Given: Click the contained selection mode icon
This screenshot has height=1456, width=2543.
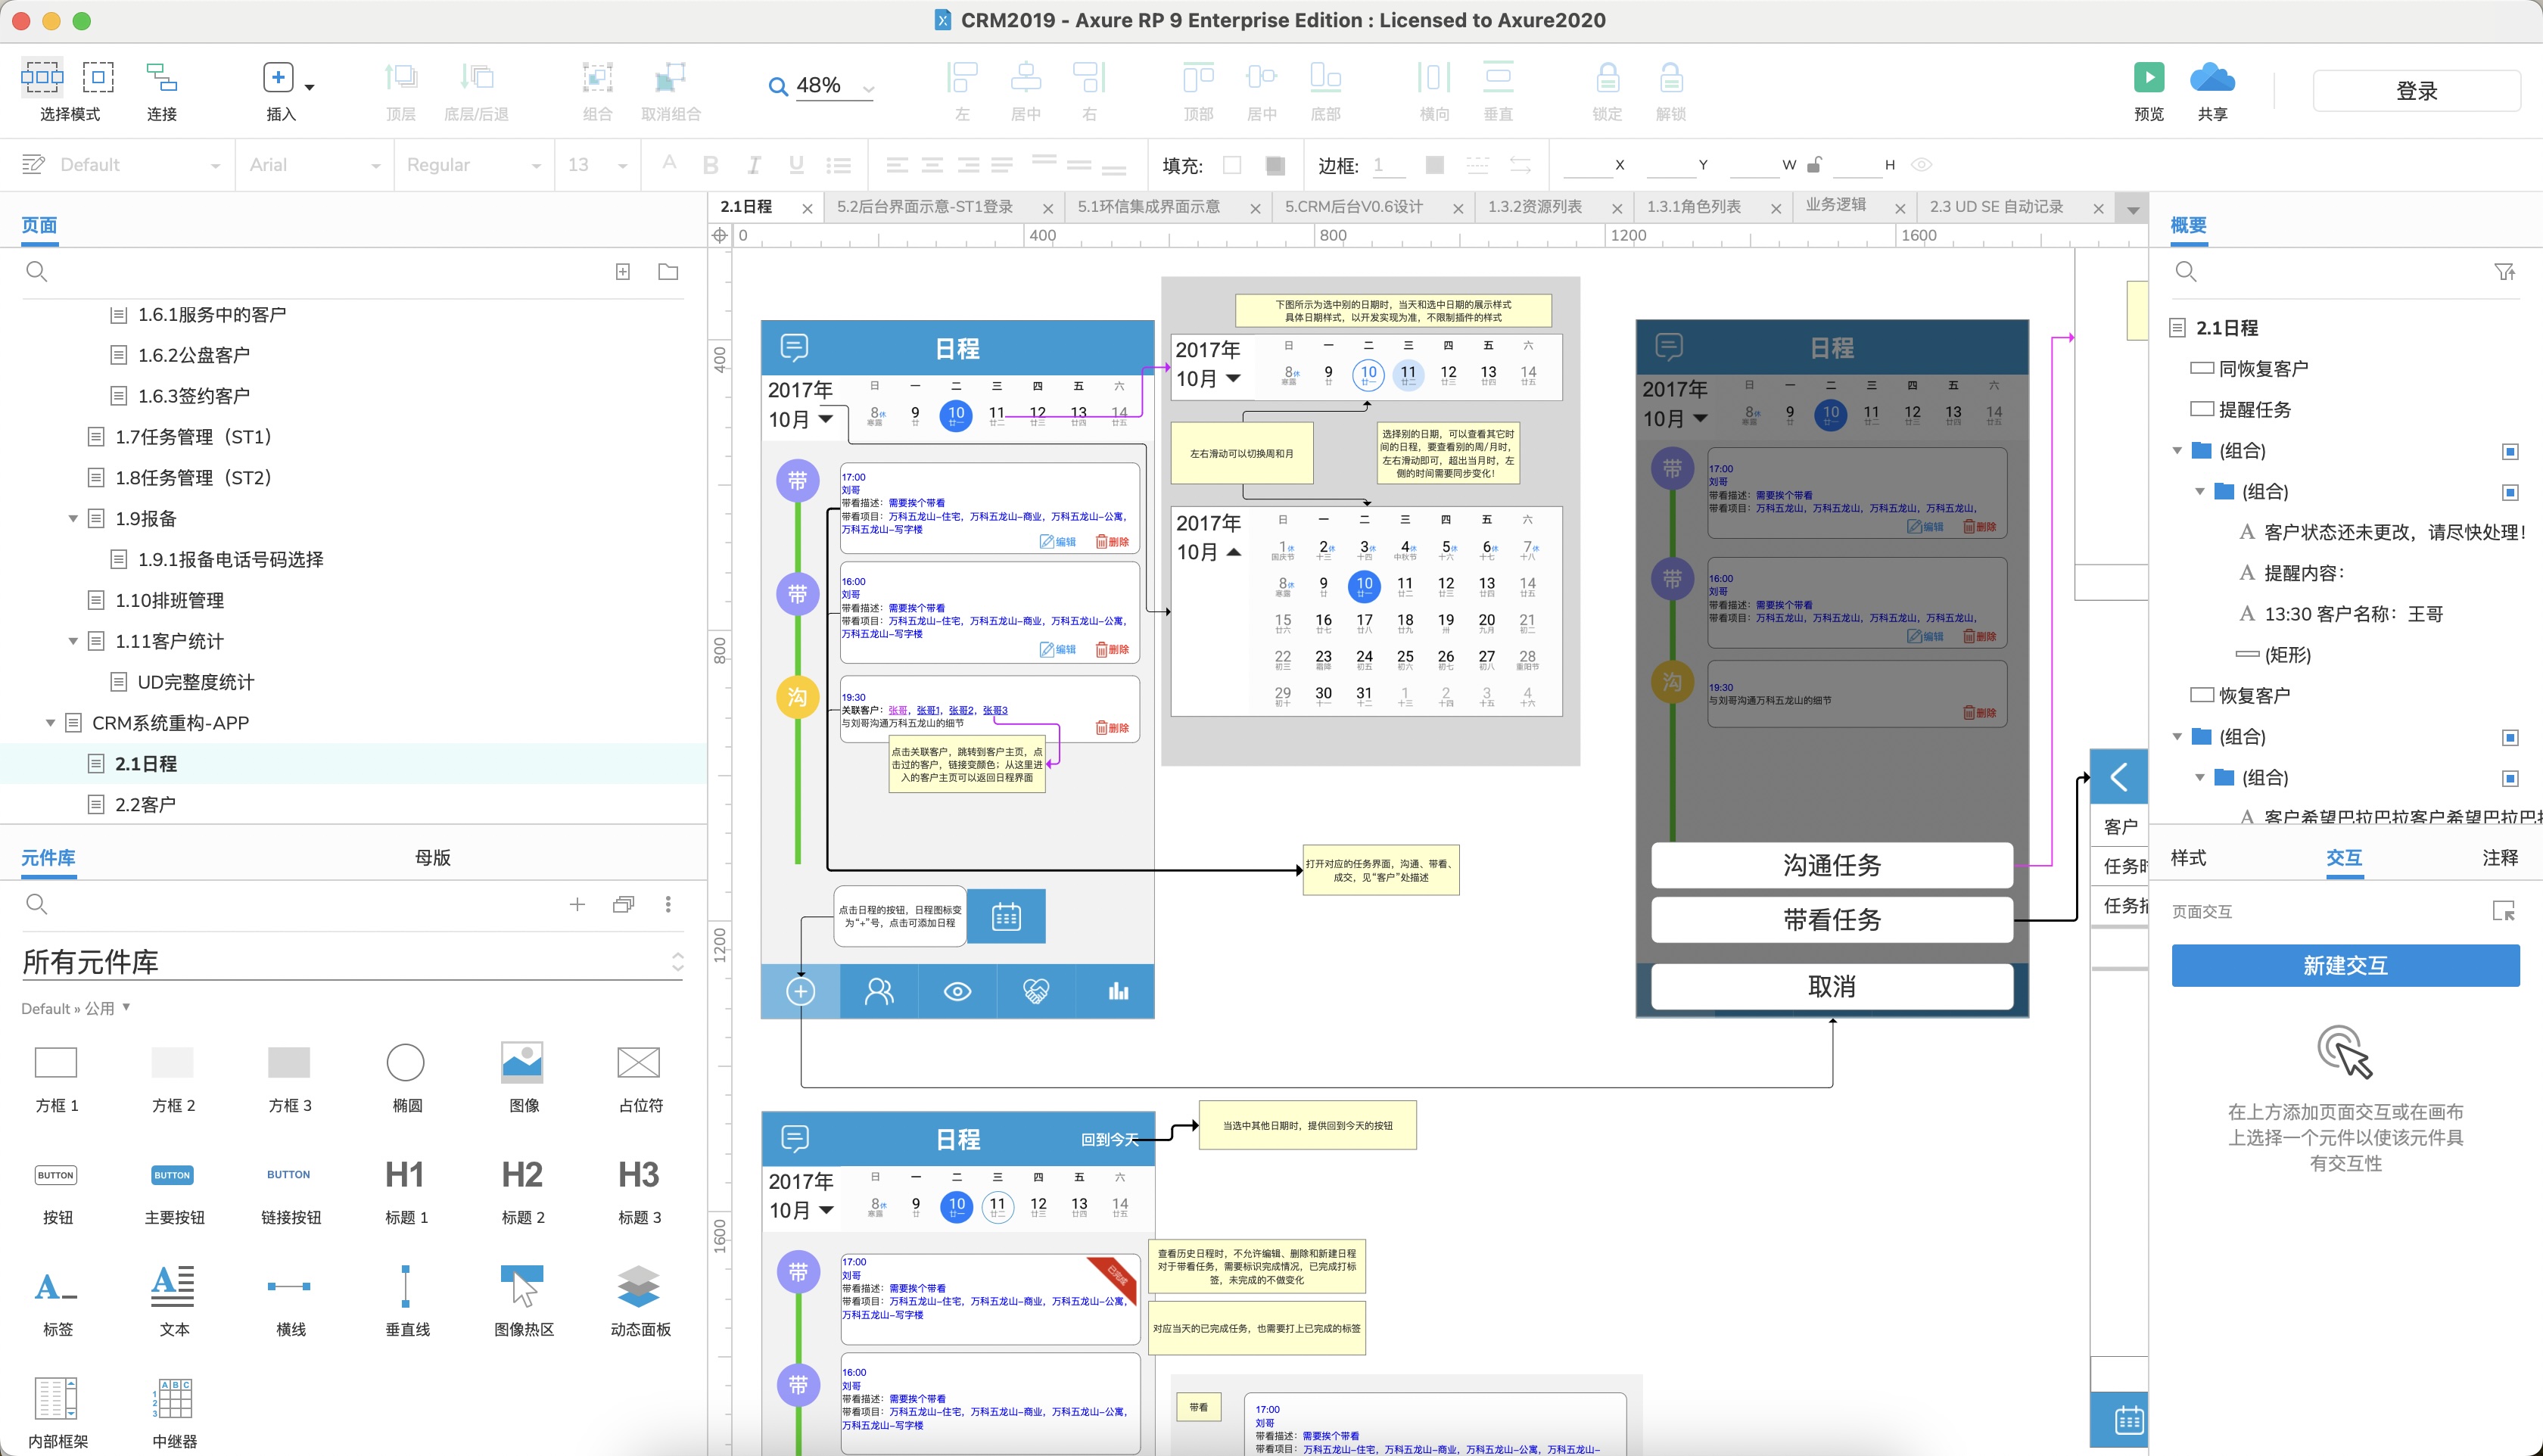Looking at the screenshot, I should point(98,77).
